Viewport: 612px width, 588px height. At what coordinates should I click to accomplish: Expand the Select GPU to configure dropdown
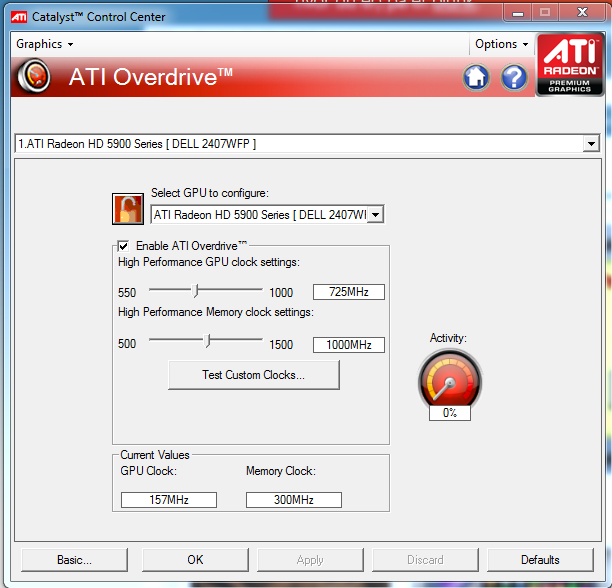(x=375, y=215)
